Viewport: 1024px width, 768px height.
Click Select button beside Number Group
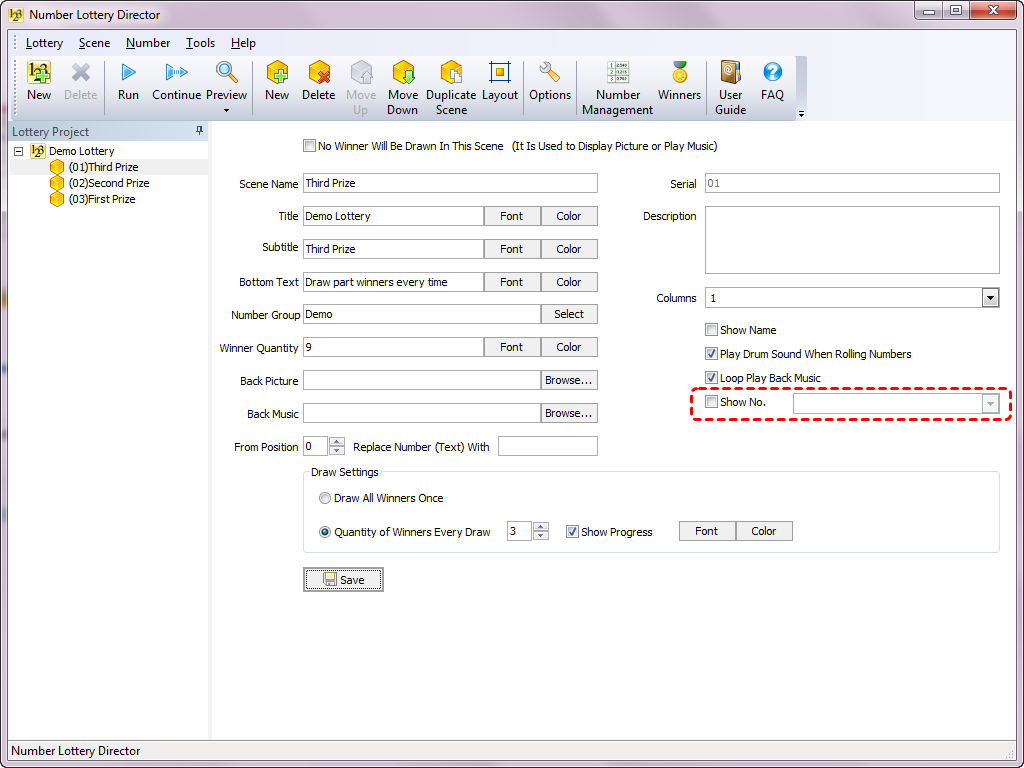569,314
